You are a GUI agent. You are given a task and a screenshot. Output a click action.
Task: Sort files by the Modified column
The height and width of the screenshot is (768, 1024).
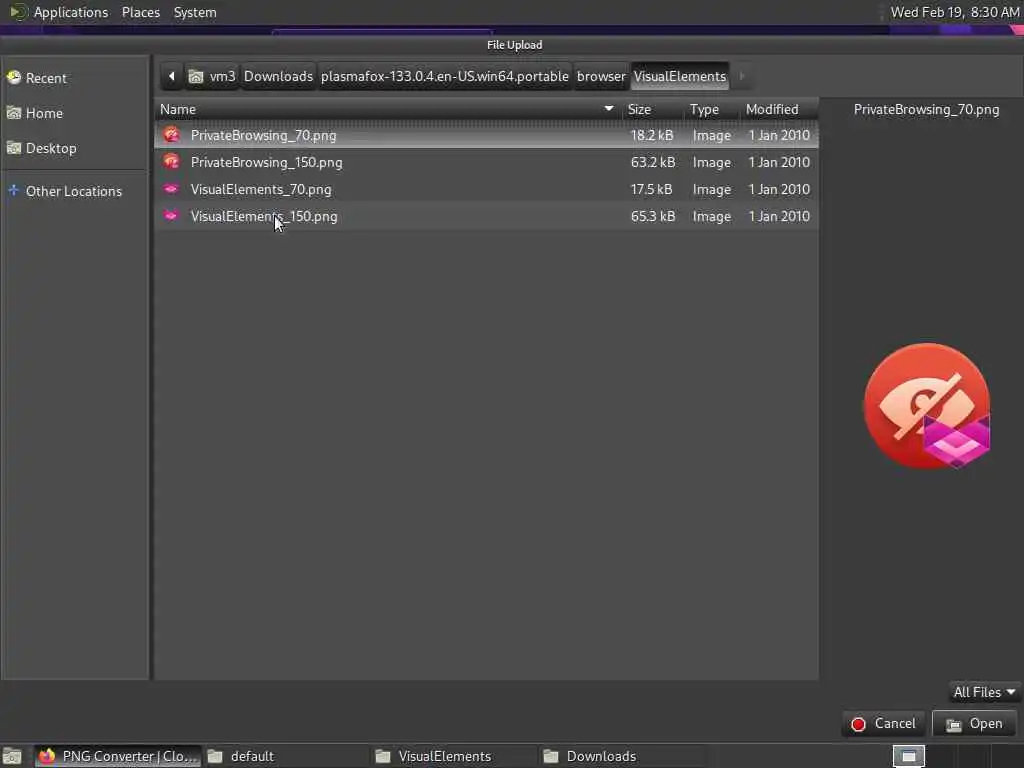click(x=779, y=109)
